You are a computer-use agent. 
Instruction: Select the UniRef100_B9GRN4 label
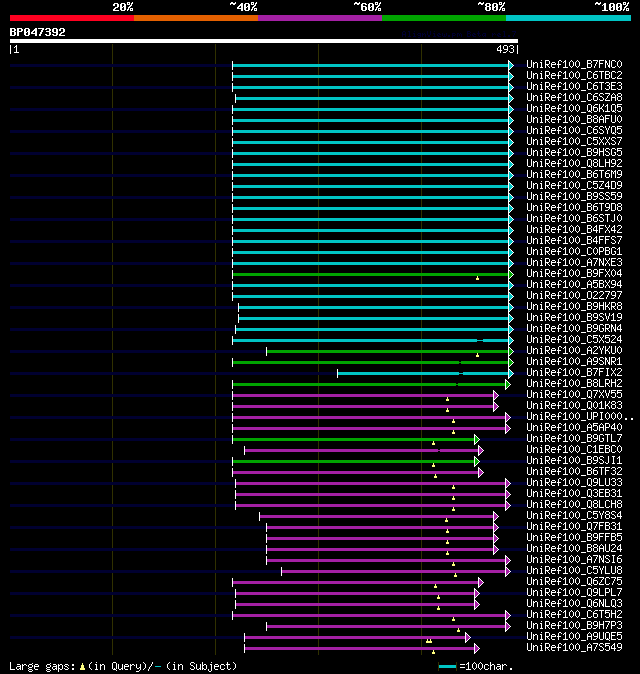pos(574,328)
